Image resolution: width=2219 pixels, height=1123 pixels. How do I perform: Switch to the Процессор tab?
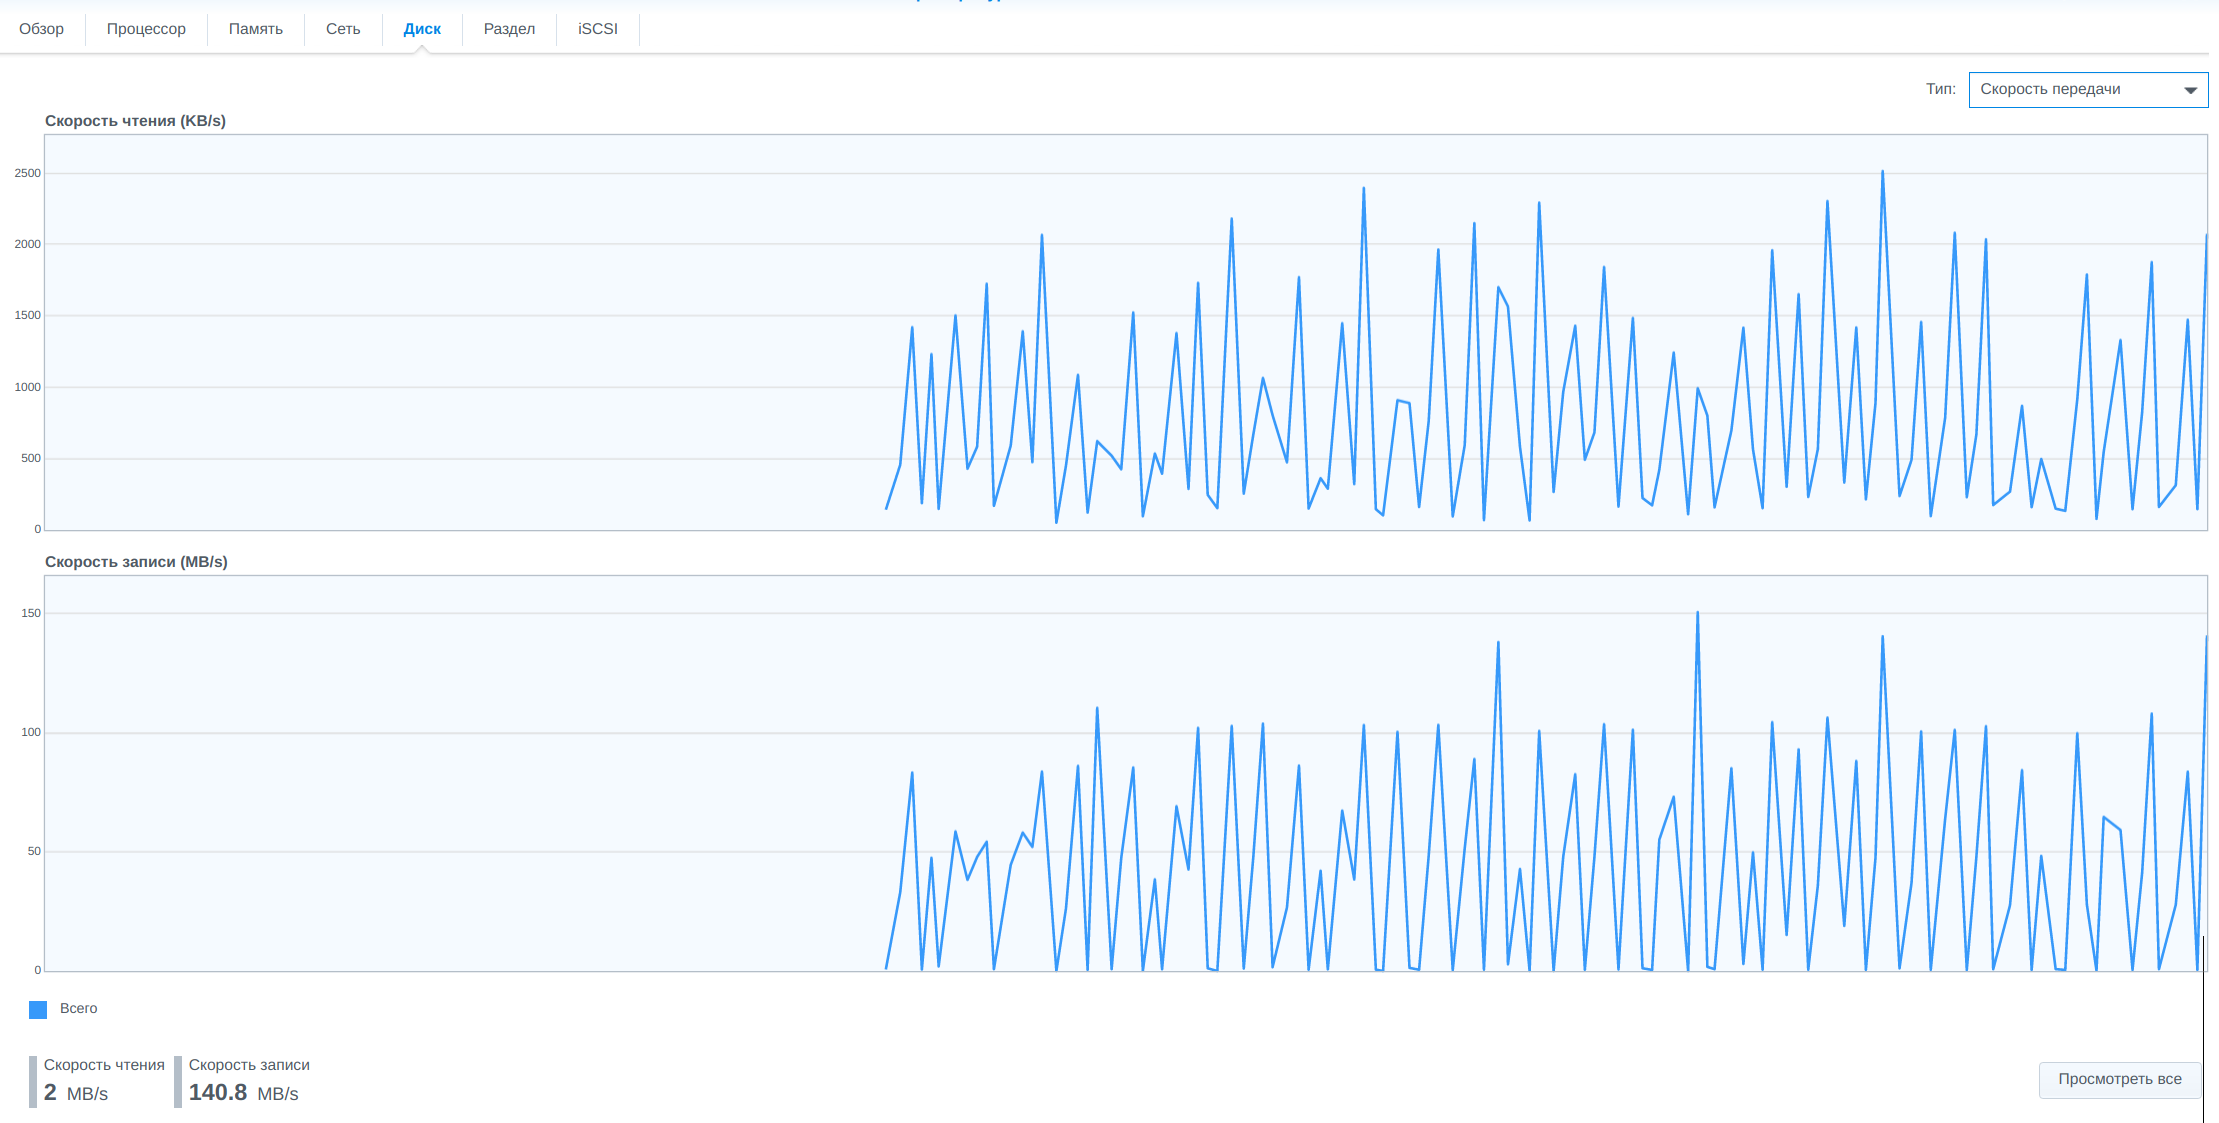(x=146, y=29)
